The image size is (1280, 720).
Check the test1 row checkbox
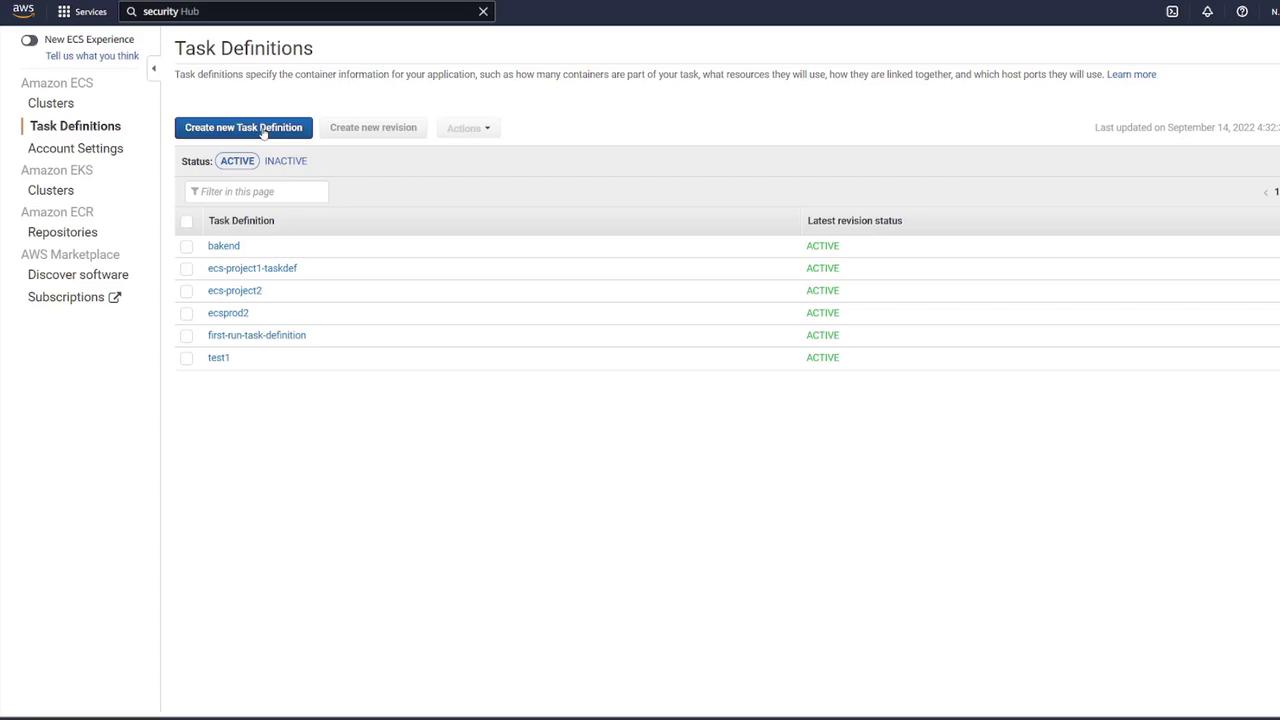pyautogui.click(x=187, y=358)
